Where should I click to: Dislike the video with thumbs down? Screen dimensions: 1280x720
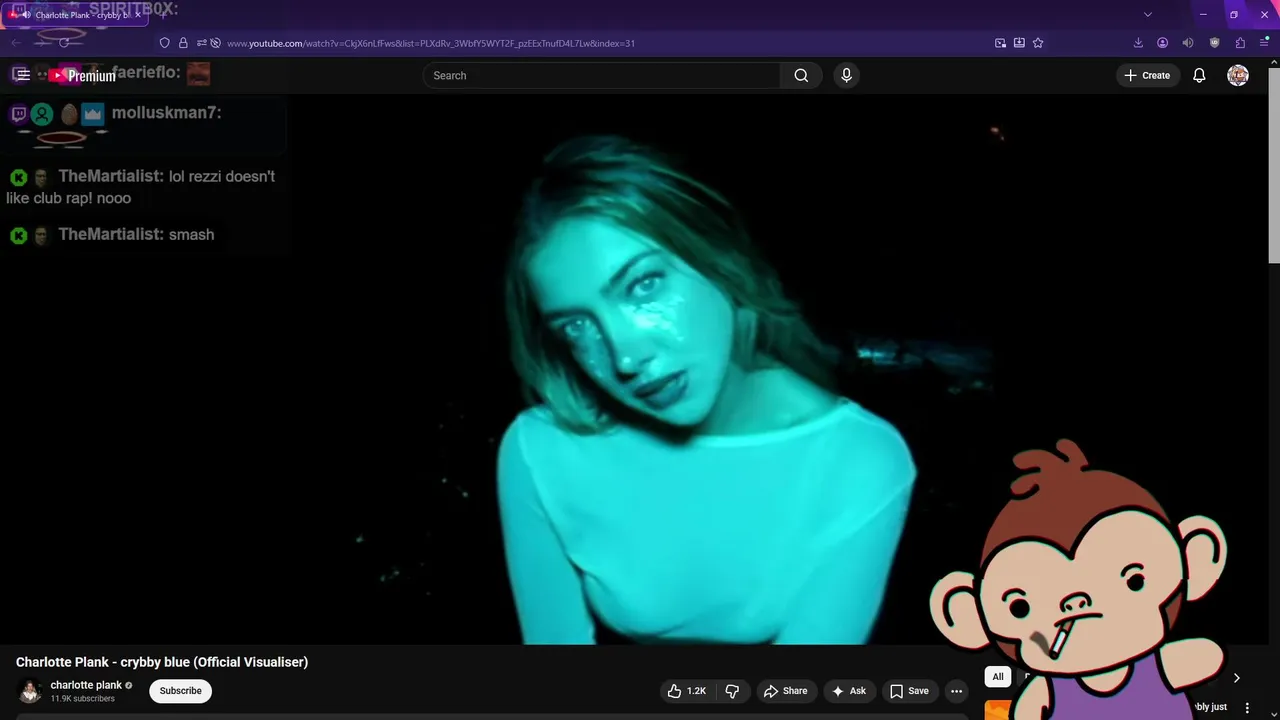pyautogui.click(x=732, y=691)
